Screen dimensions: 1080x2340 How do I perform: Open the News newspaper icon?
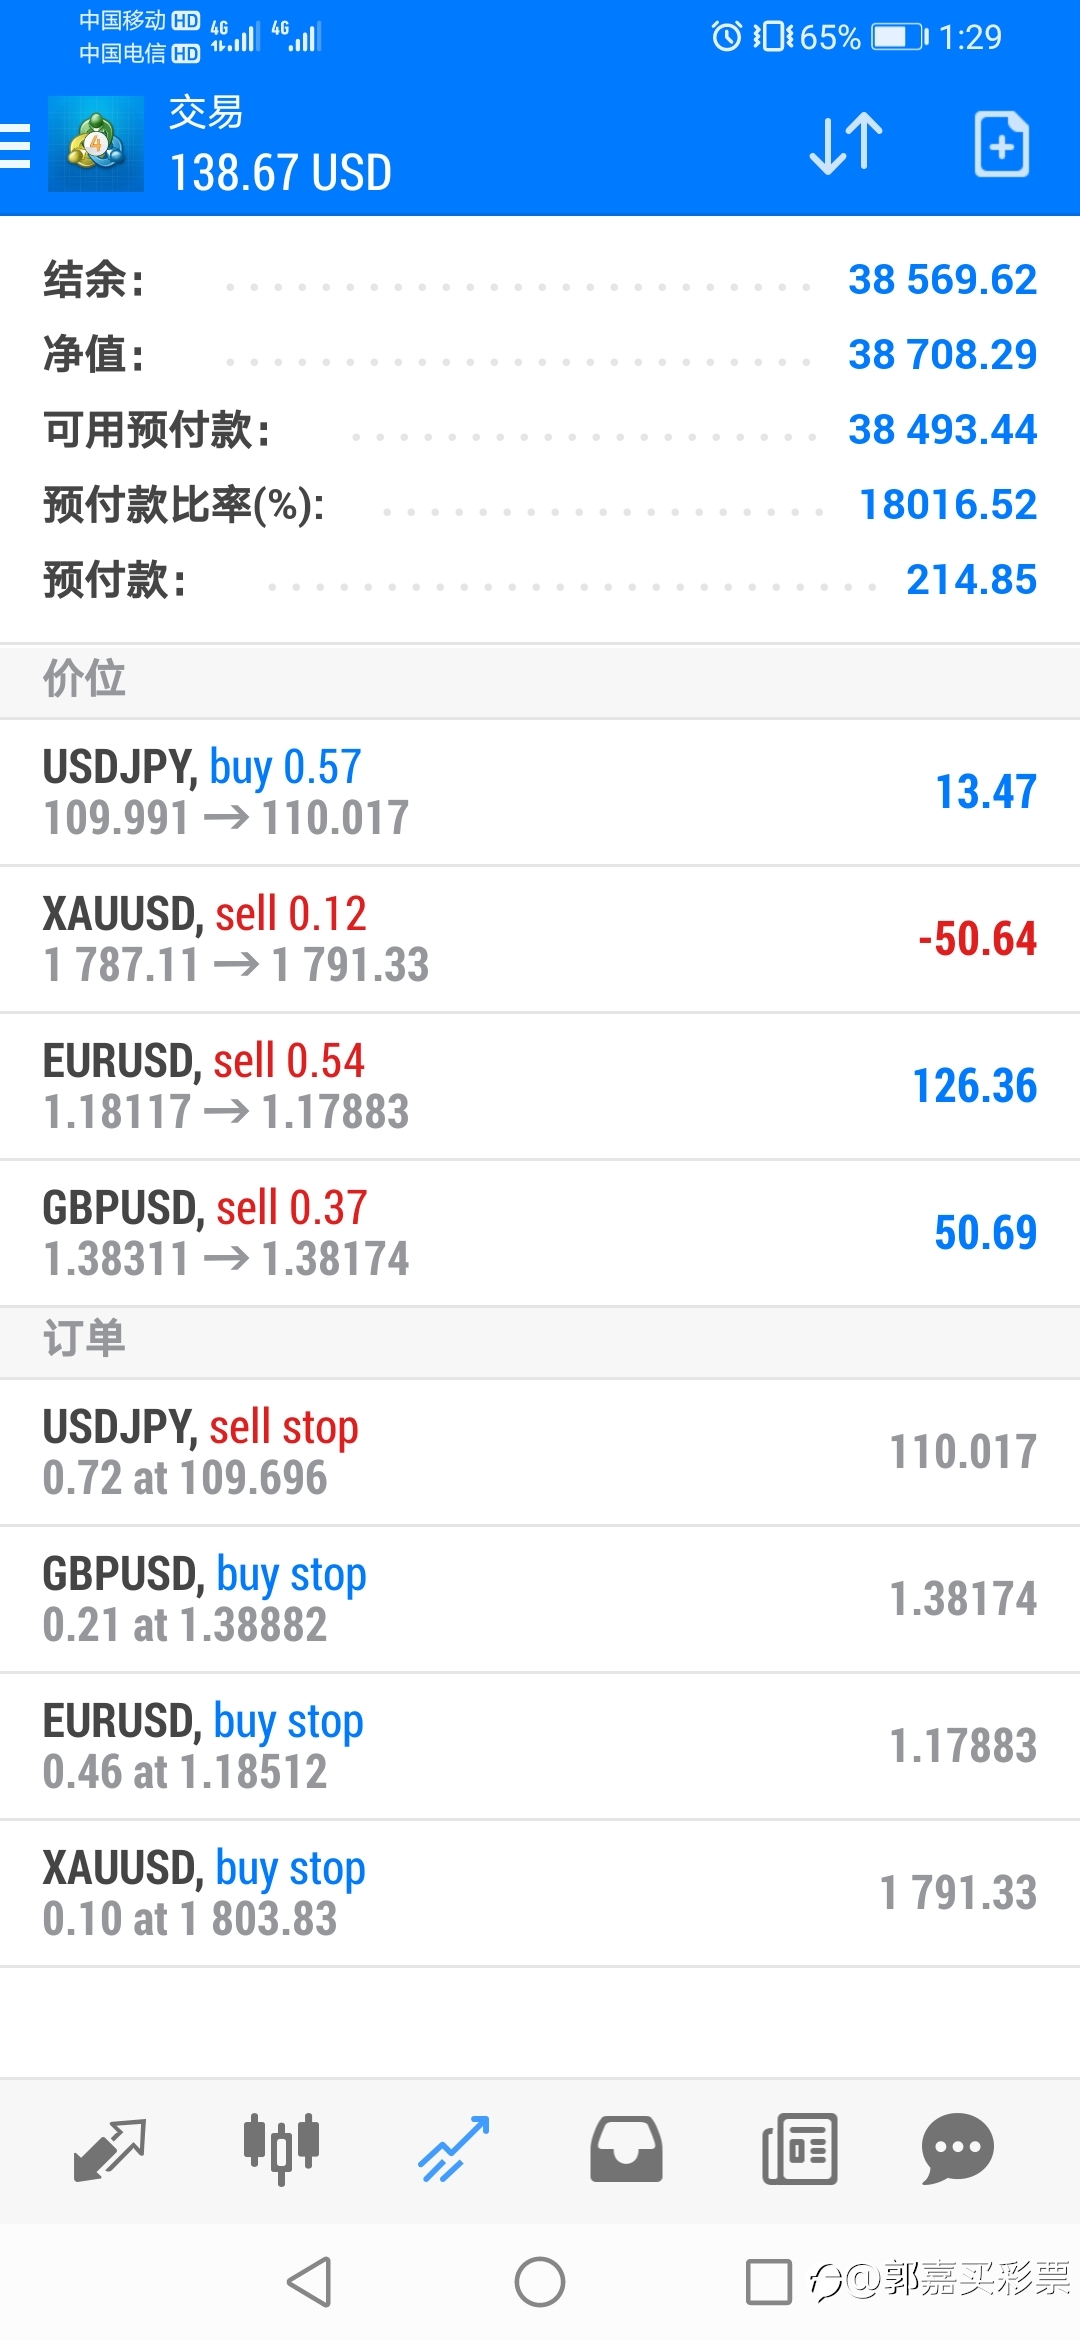[x=799, y=2149]
